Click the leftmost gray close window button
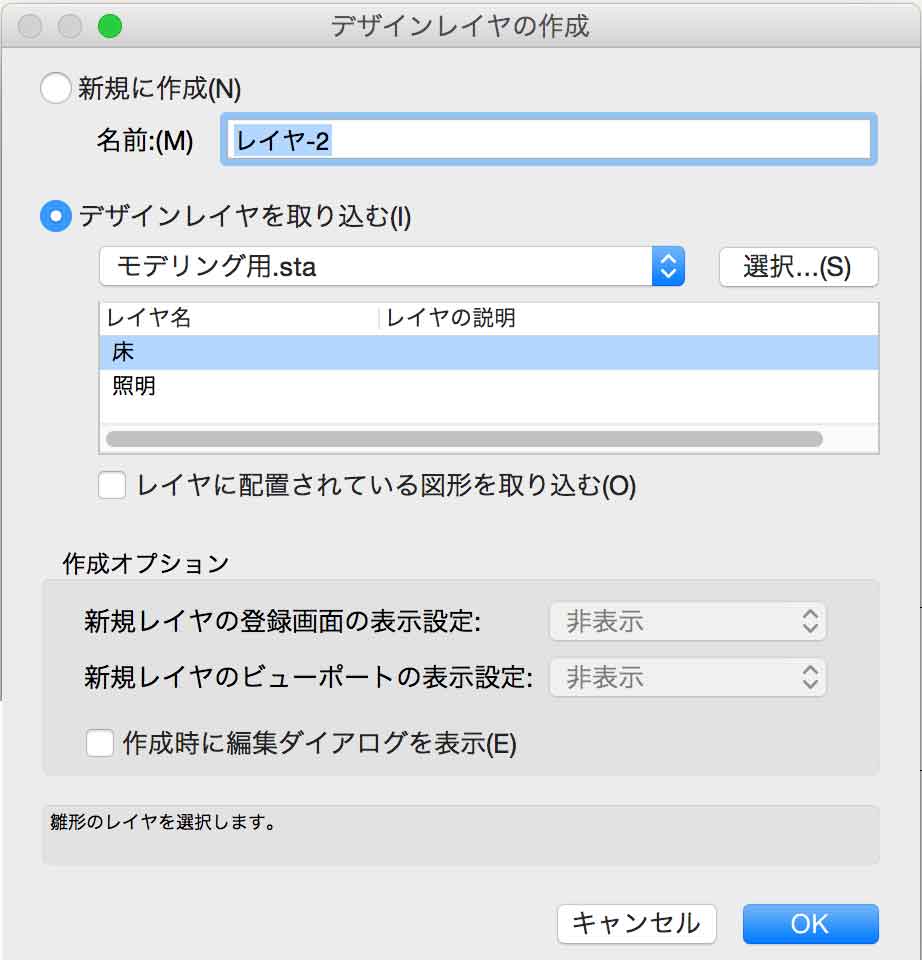This screenshot has width=922, height=960. (x=30, y=26)
